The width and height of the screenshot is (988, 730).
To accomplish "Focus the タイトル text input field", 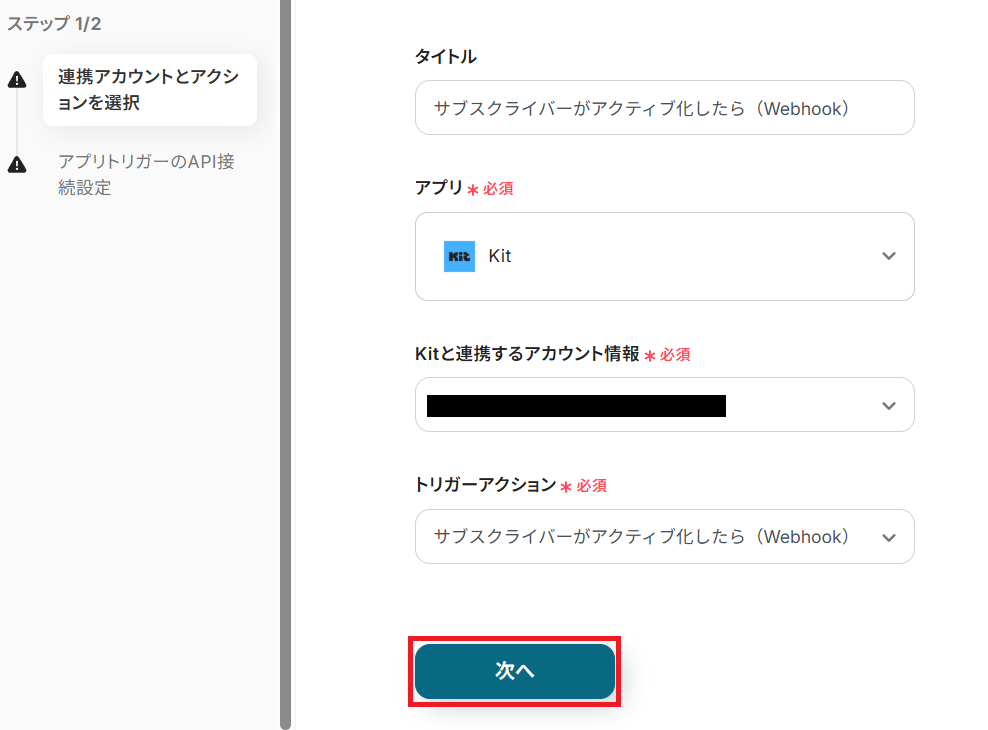I will [x=664, y=108].
